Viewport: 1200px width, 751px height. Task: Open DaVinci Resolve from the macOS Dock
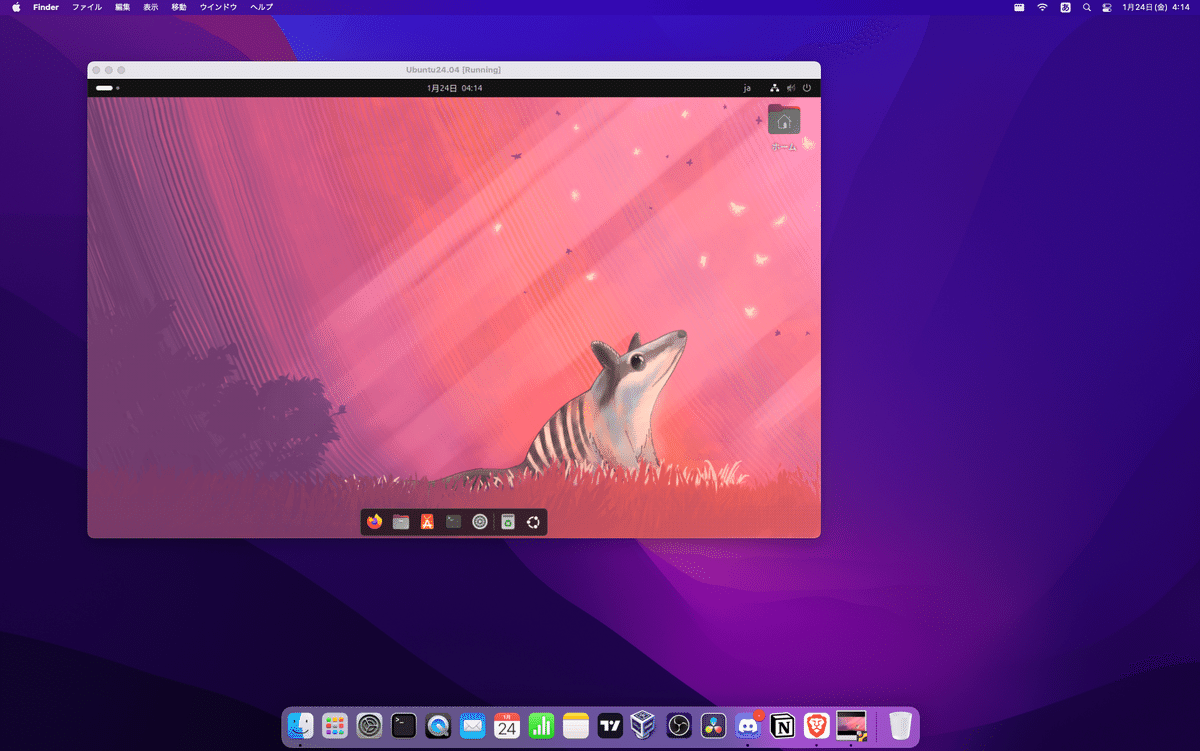coord(713,725)
